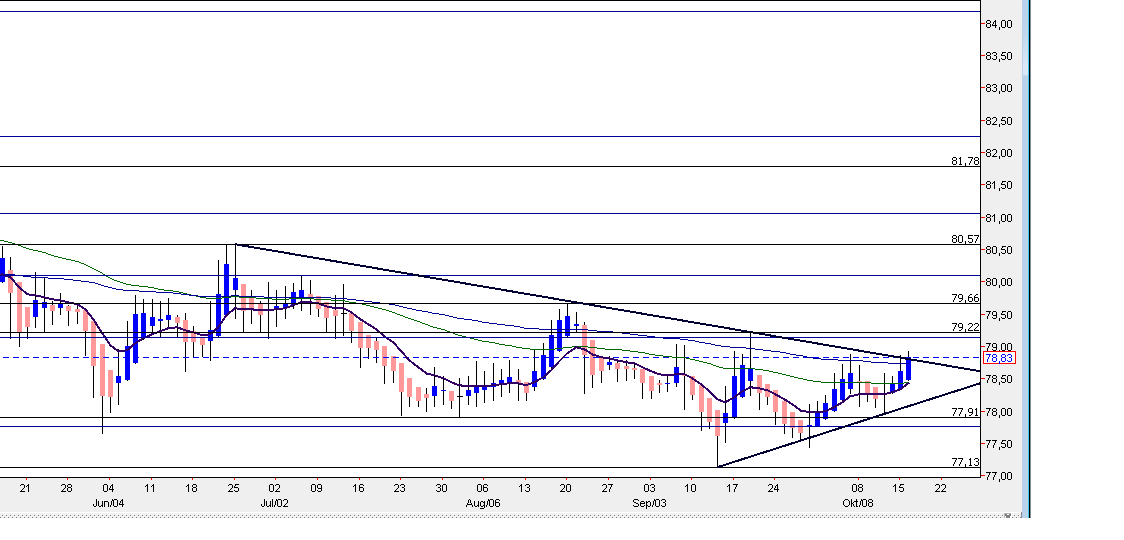Click the 84,00 price axis label
The height and width of the screenshot is (540, 1124).
(x=999, y=24)
